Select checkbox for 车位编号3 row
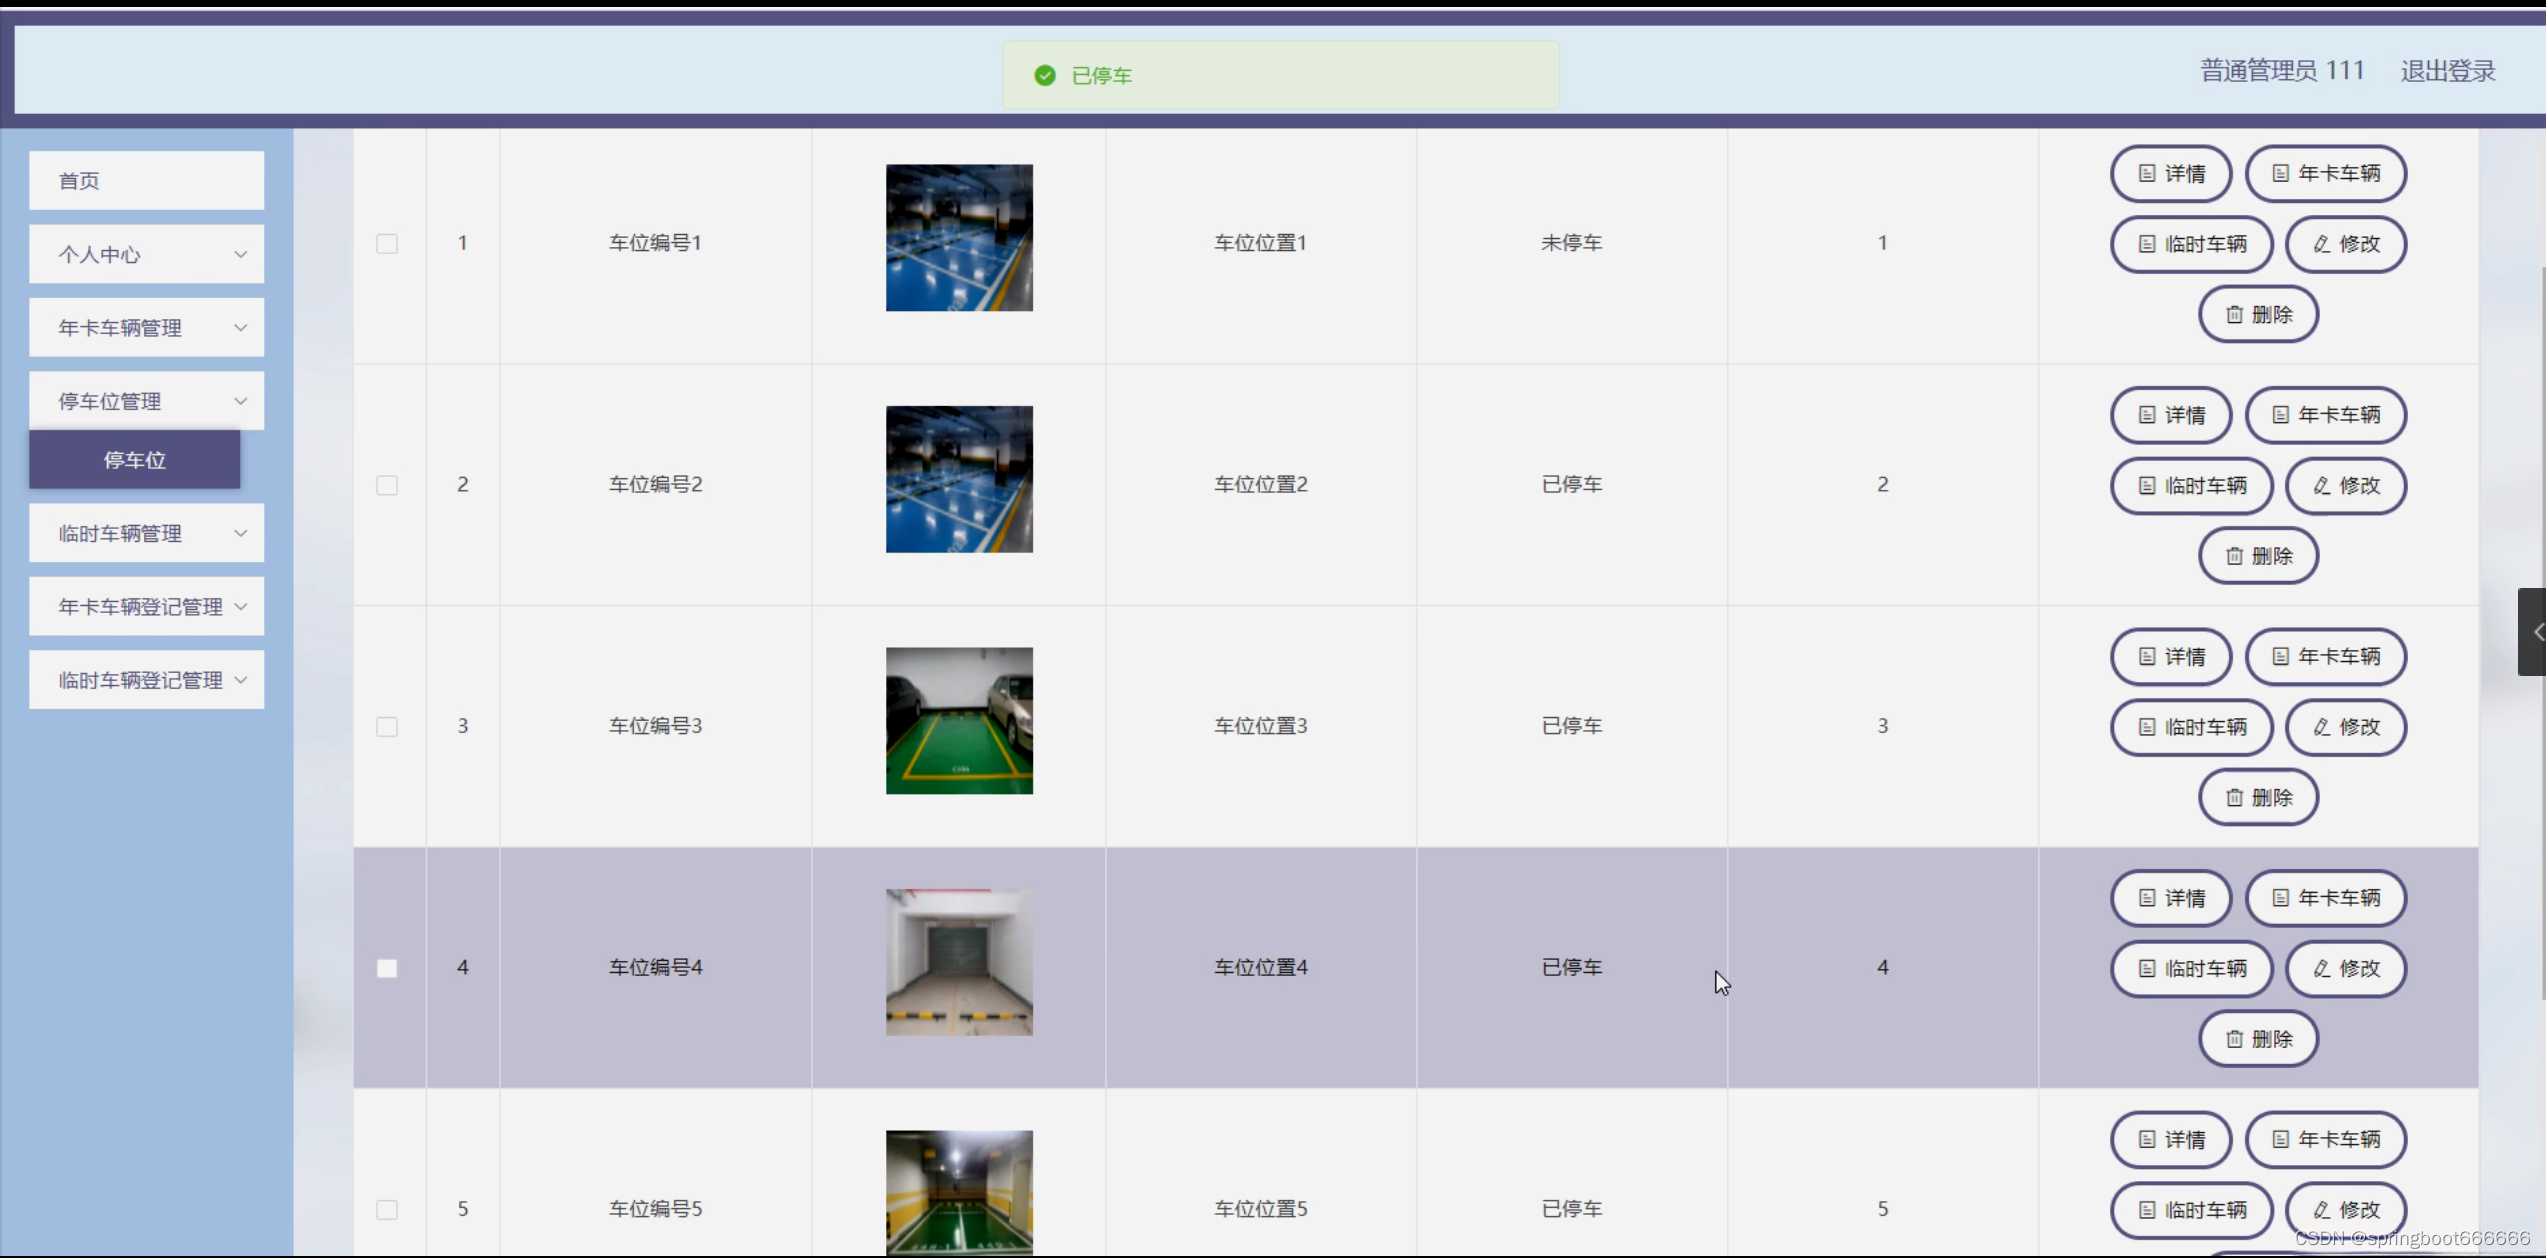This screenshot has width=2546, height=1258. [387, 727]
